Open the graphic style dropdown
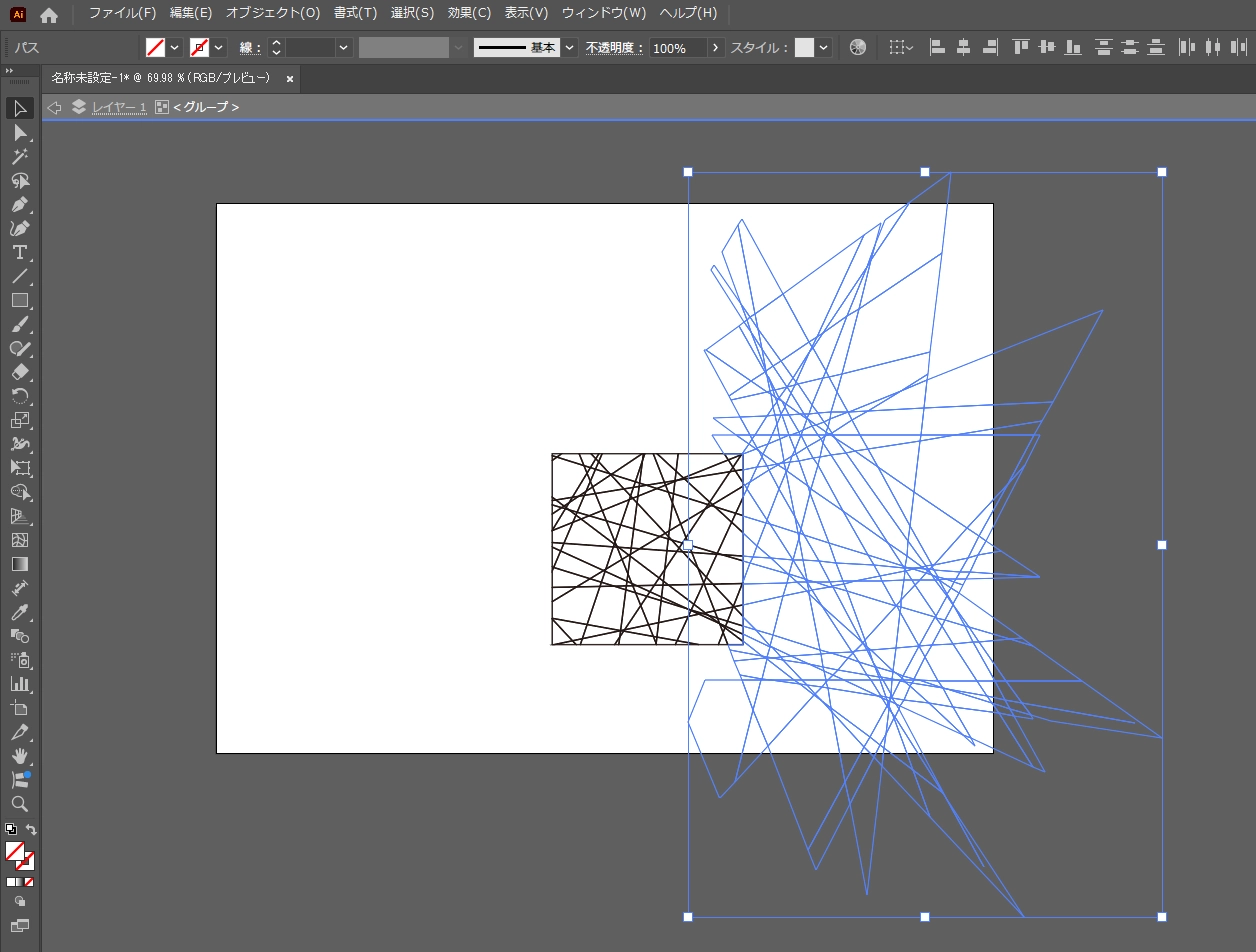The image size is (1256, 952). (824, 48)
